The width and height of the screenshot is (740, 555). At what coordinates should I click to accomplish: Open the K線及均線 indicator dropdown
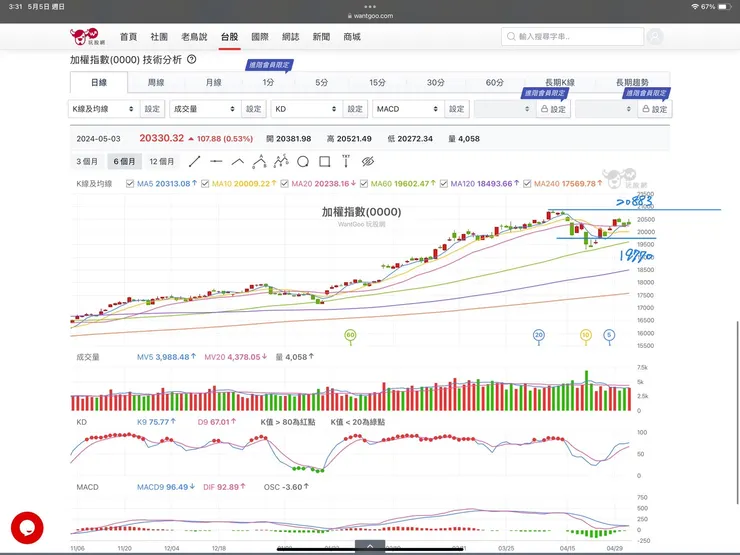[x=103, y=109]
